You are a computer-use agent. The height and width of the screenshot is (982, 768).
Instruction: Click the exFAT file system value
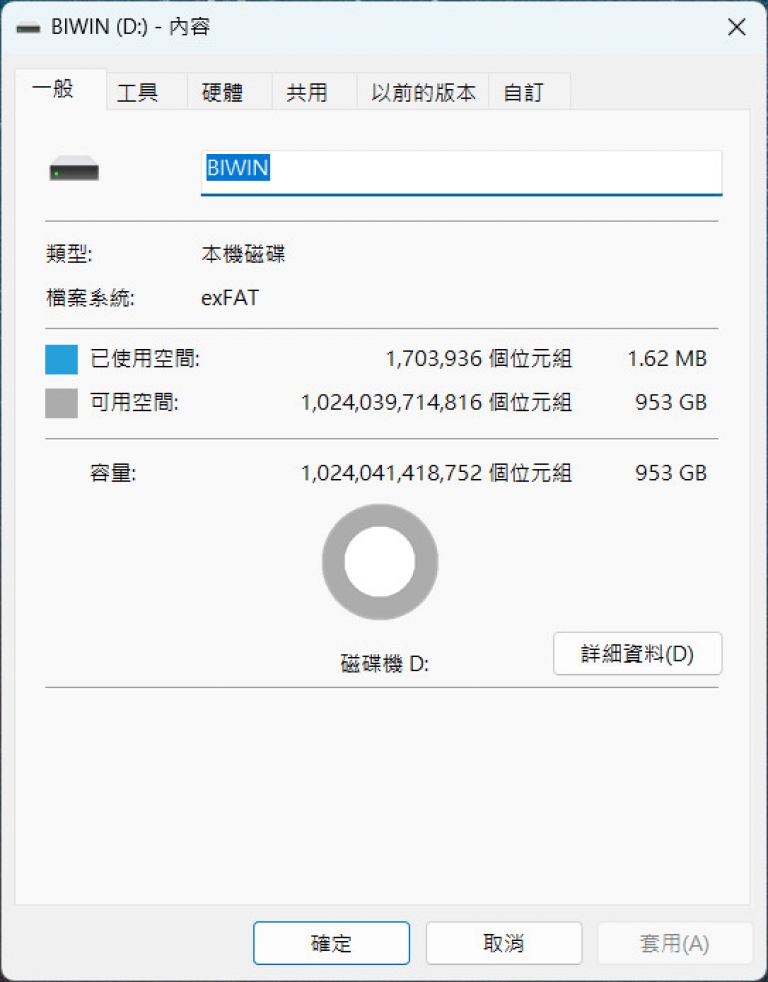[x=230, y=297]
